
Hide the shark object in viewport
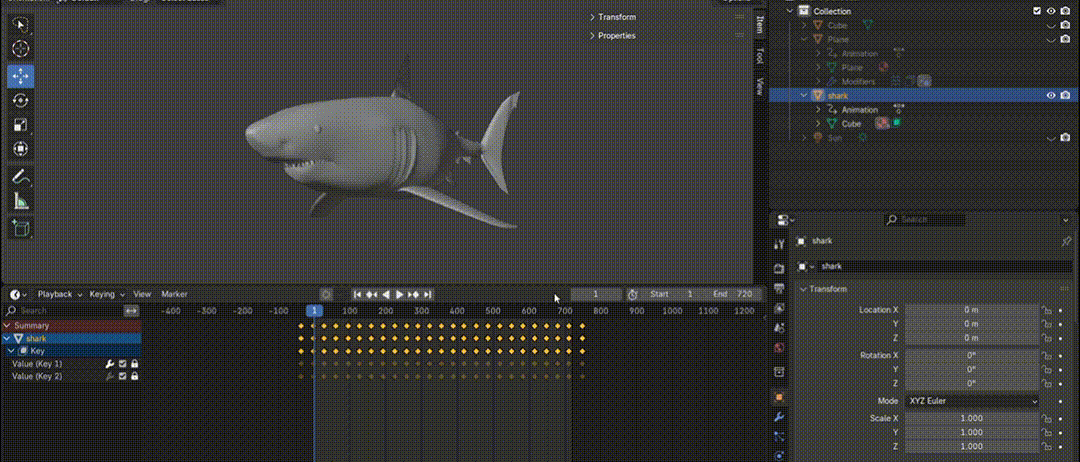pyautogui.click(x=1051, y=96)
